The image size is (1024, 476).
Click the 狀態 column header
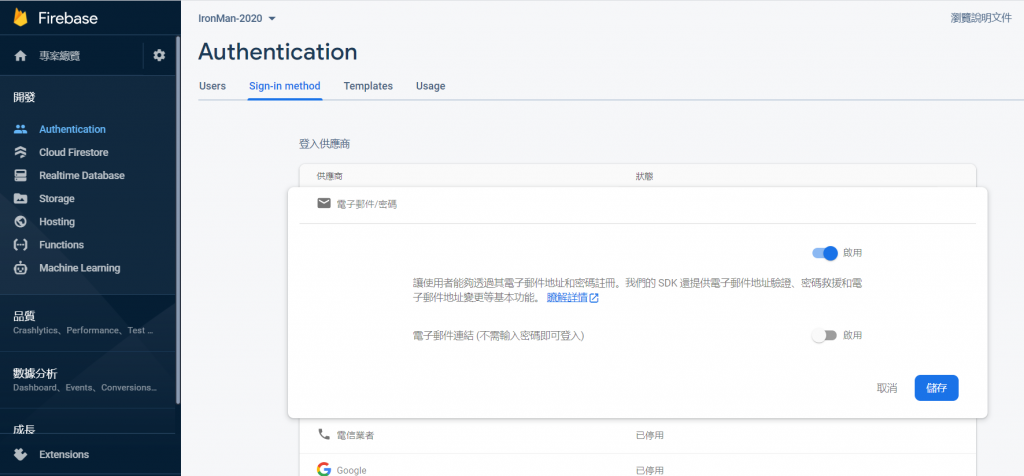(x=645, y=176)
